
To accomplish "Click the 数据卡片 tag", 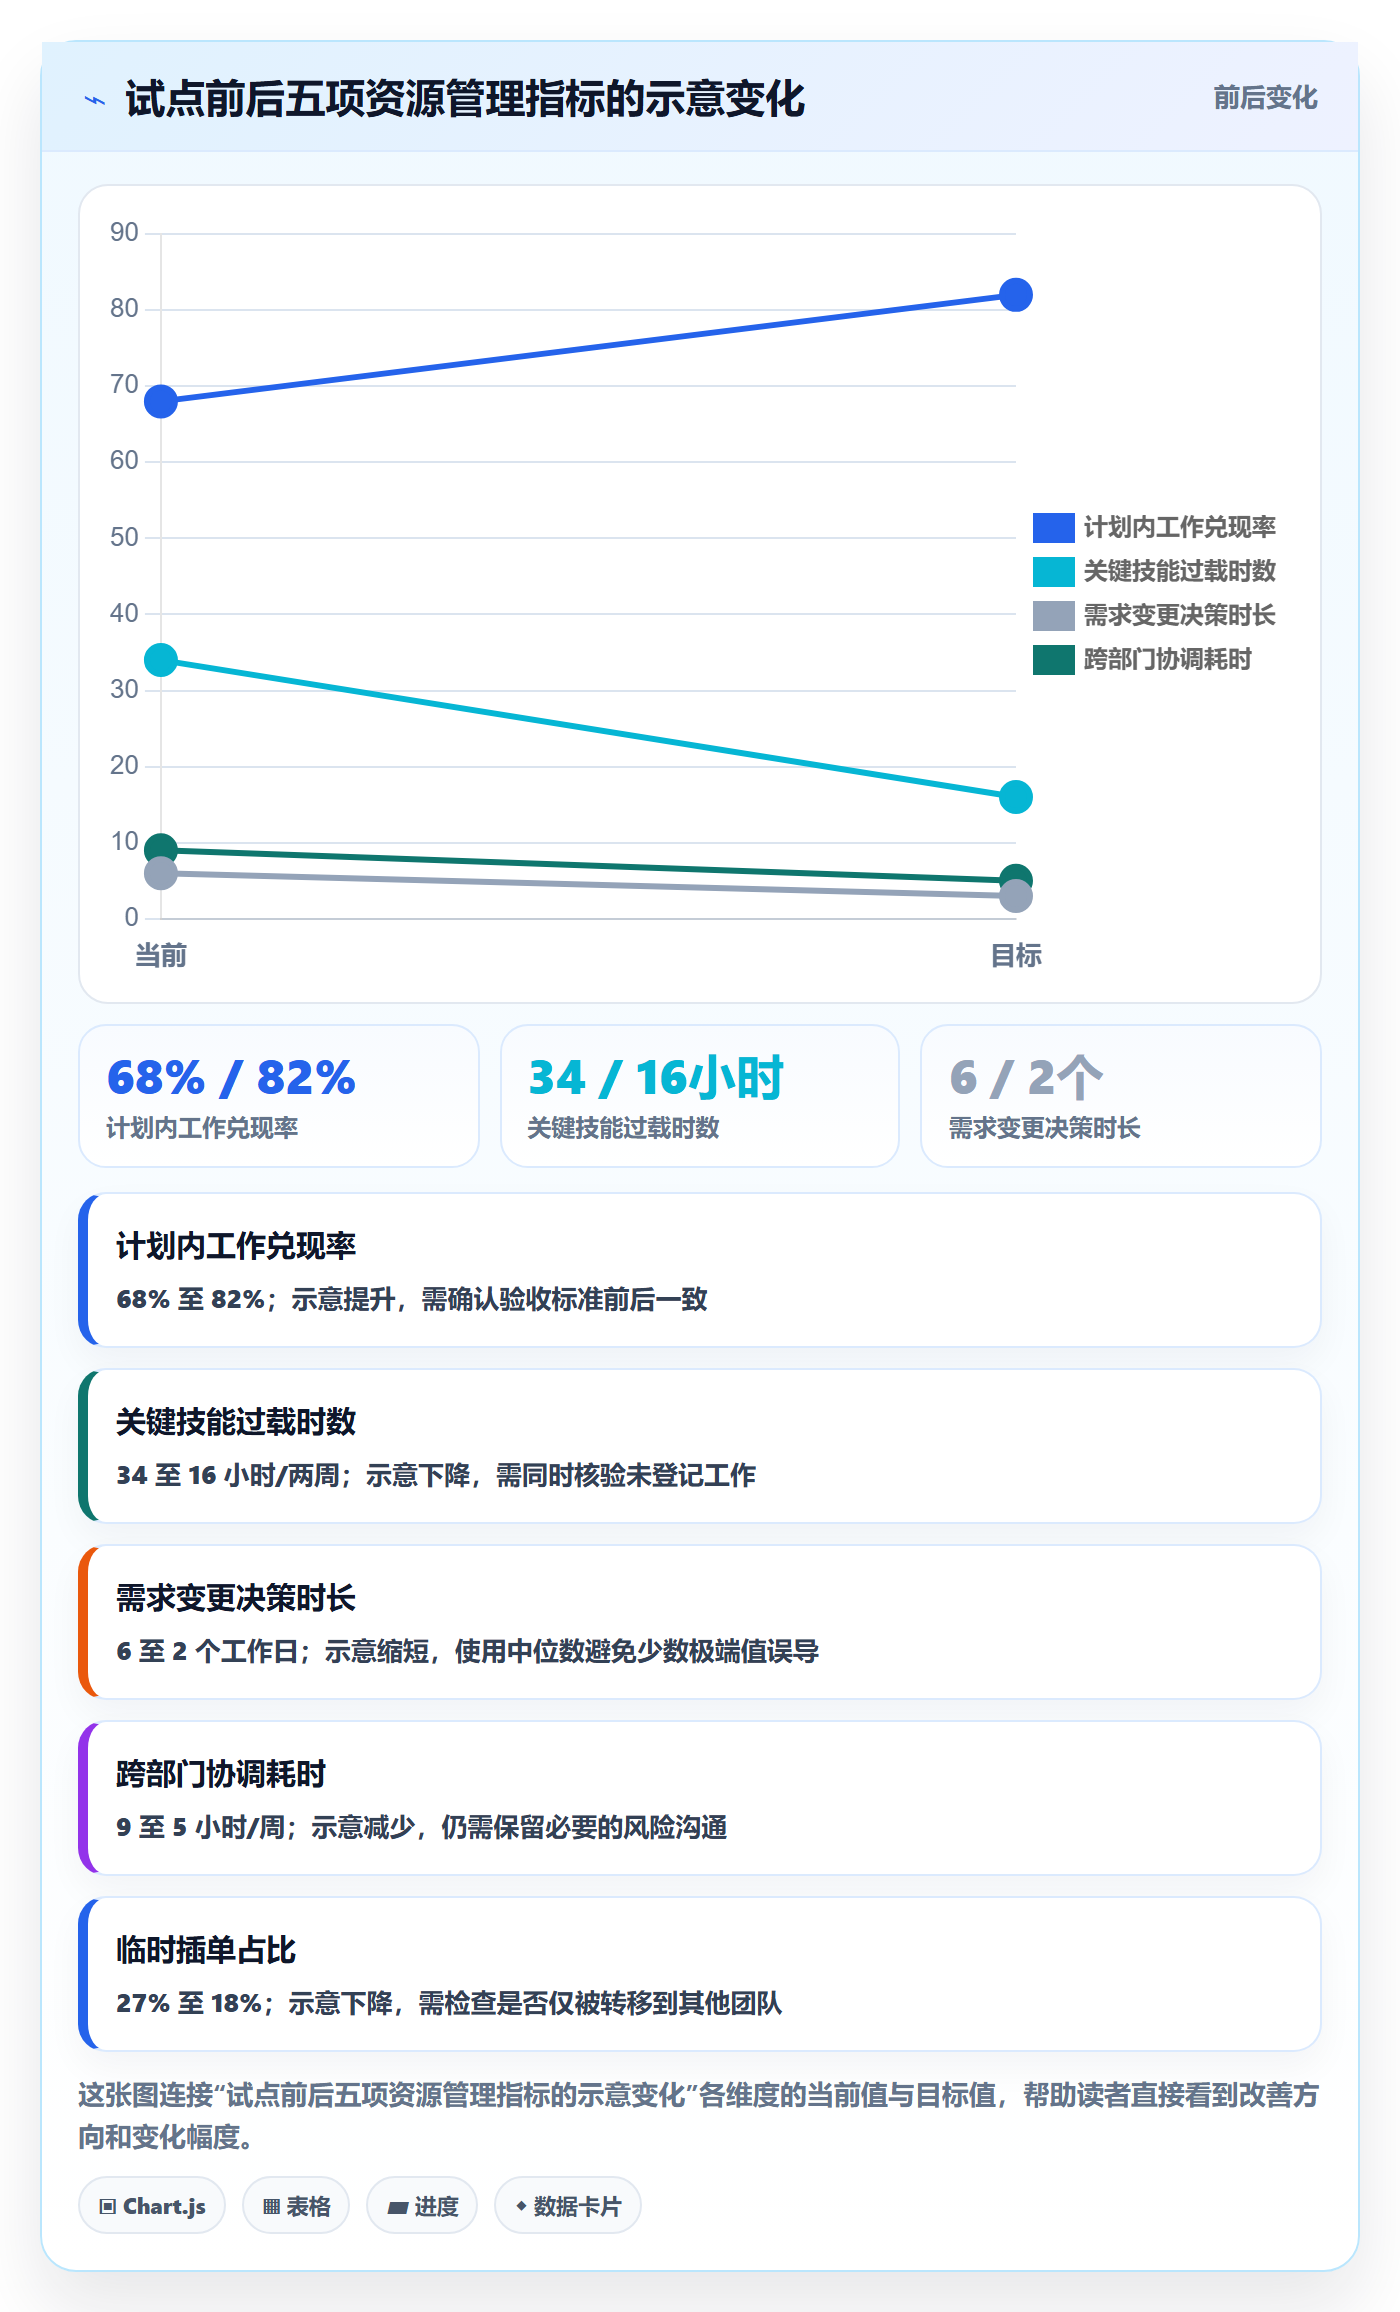I will point(568,2205).
